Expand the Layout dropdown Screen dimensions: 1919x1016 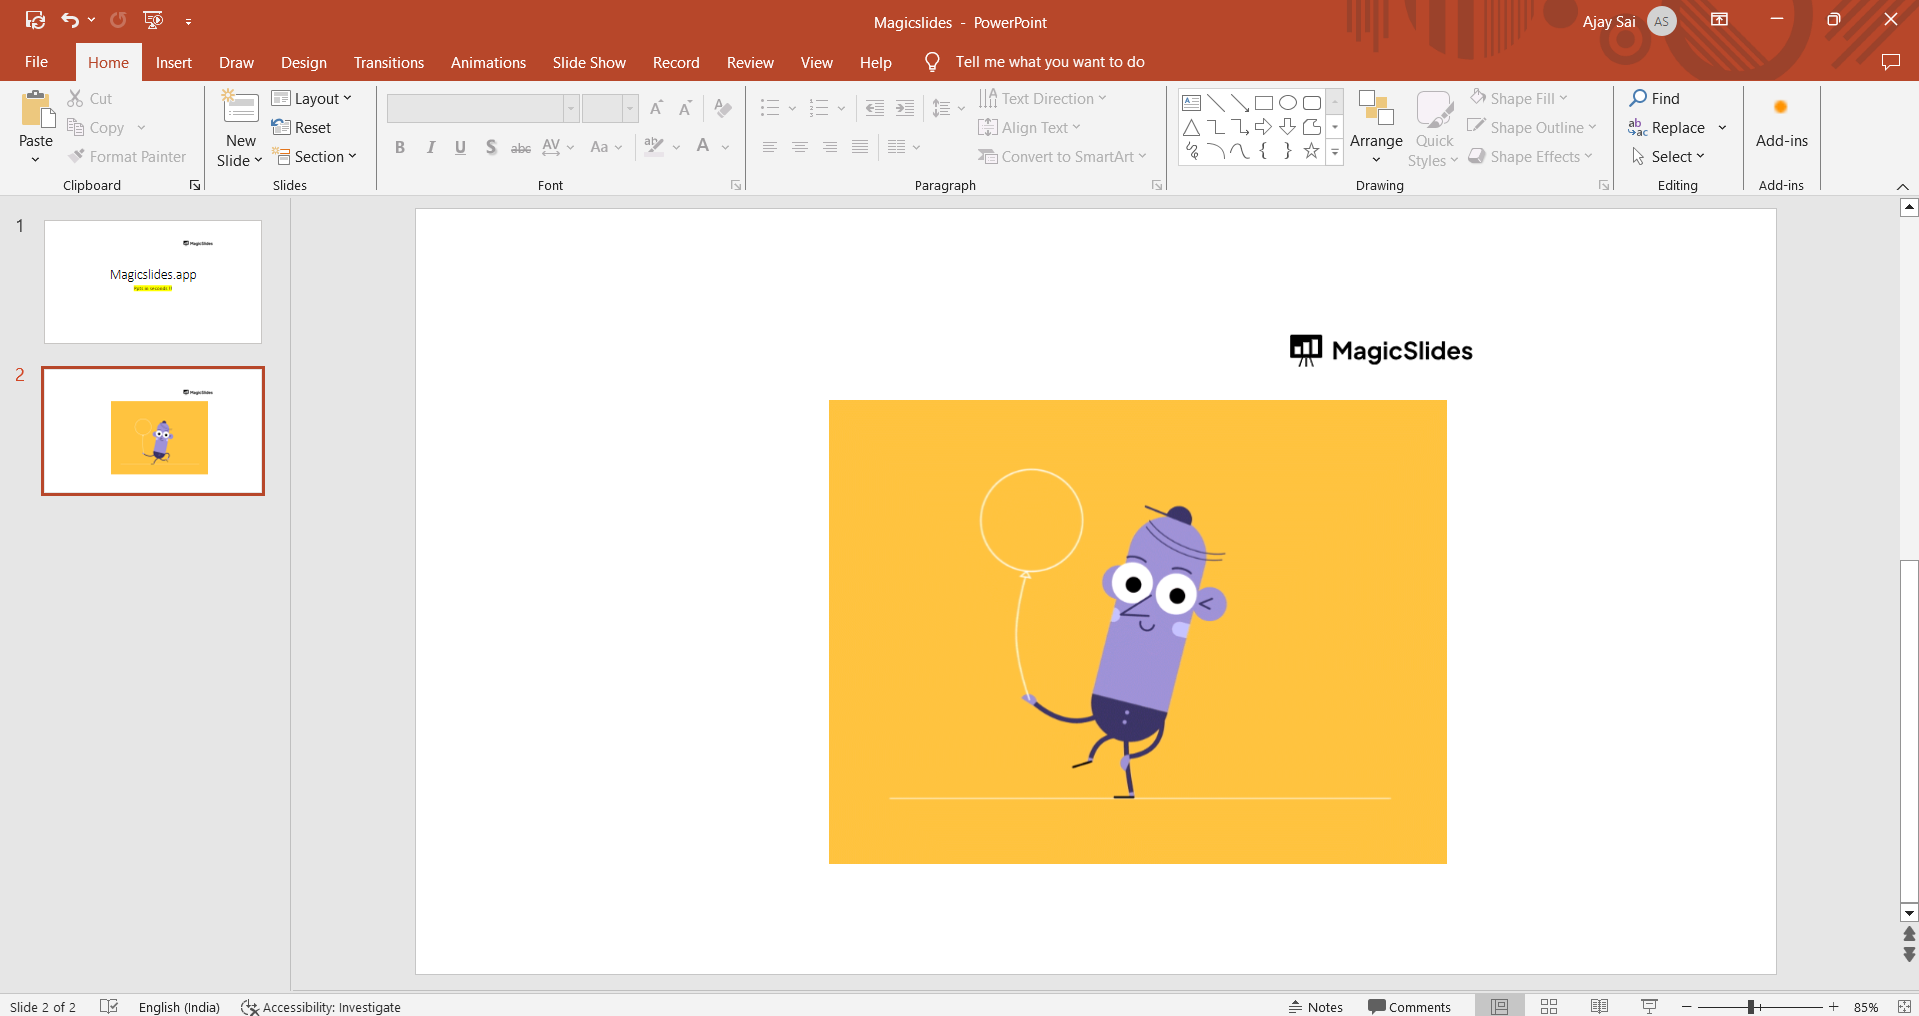click(312, 98)
